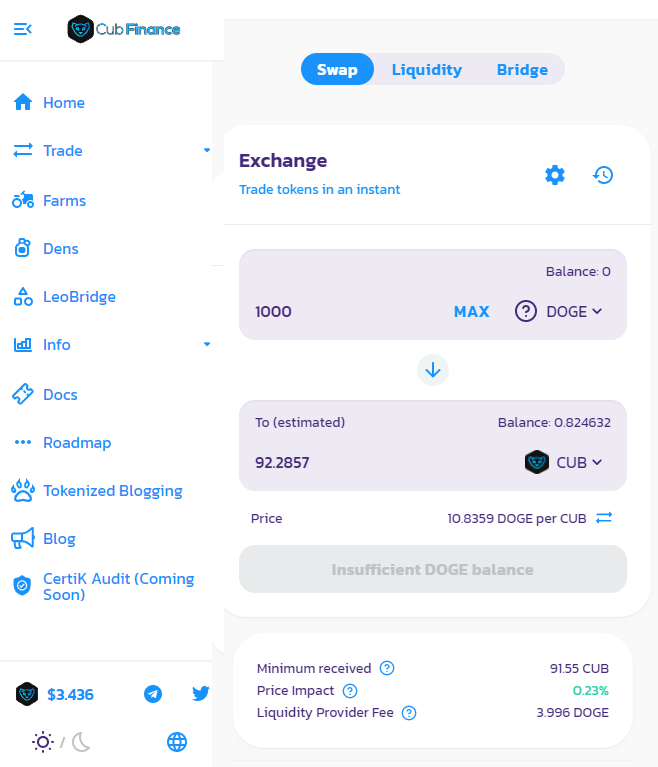Image resolution: width=658 pixels, height=767 pixels.
Task: Collapse the sidebar menu icon
Action: pos(23,29)
